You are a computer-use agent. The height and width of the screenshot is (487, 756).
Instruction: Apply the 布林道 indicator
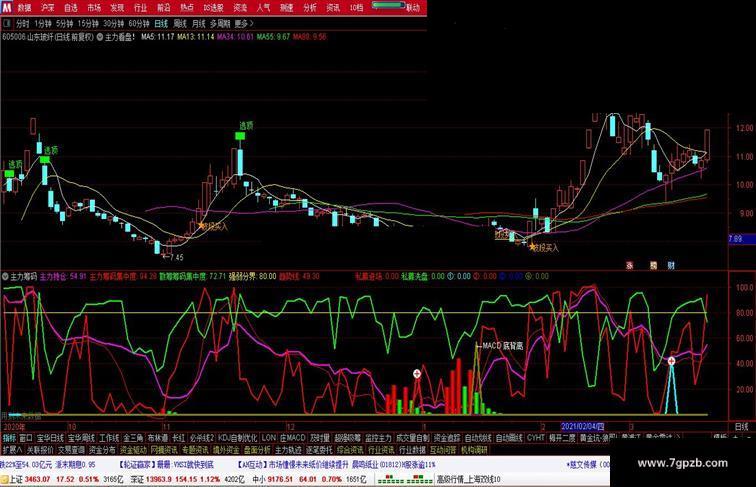click(x=157, y=438)
